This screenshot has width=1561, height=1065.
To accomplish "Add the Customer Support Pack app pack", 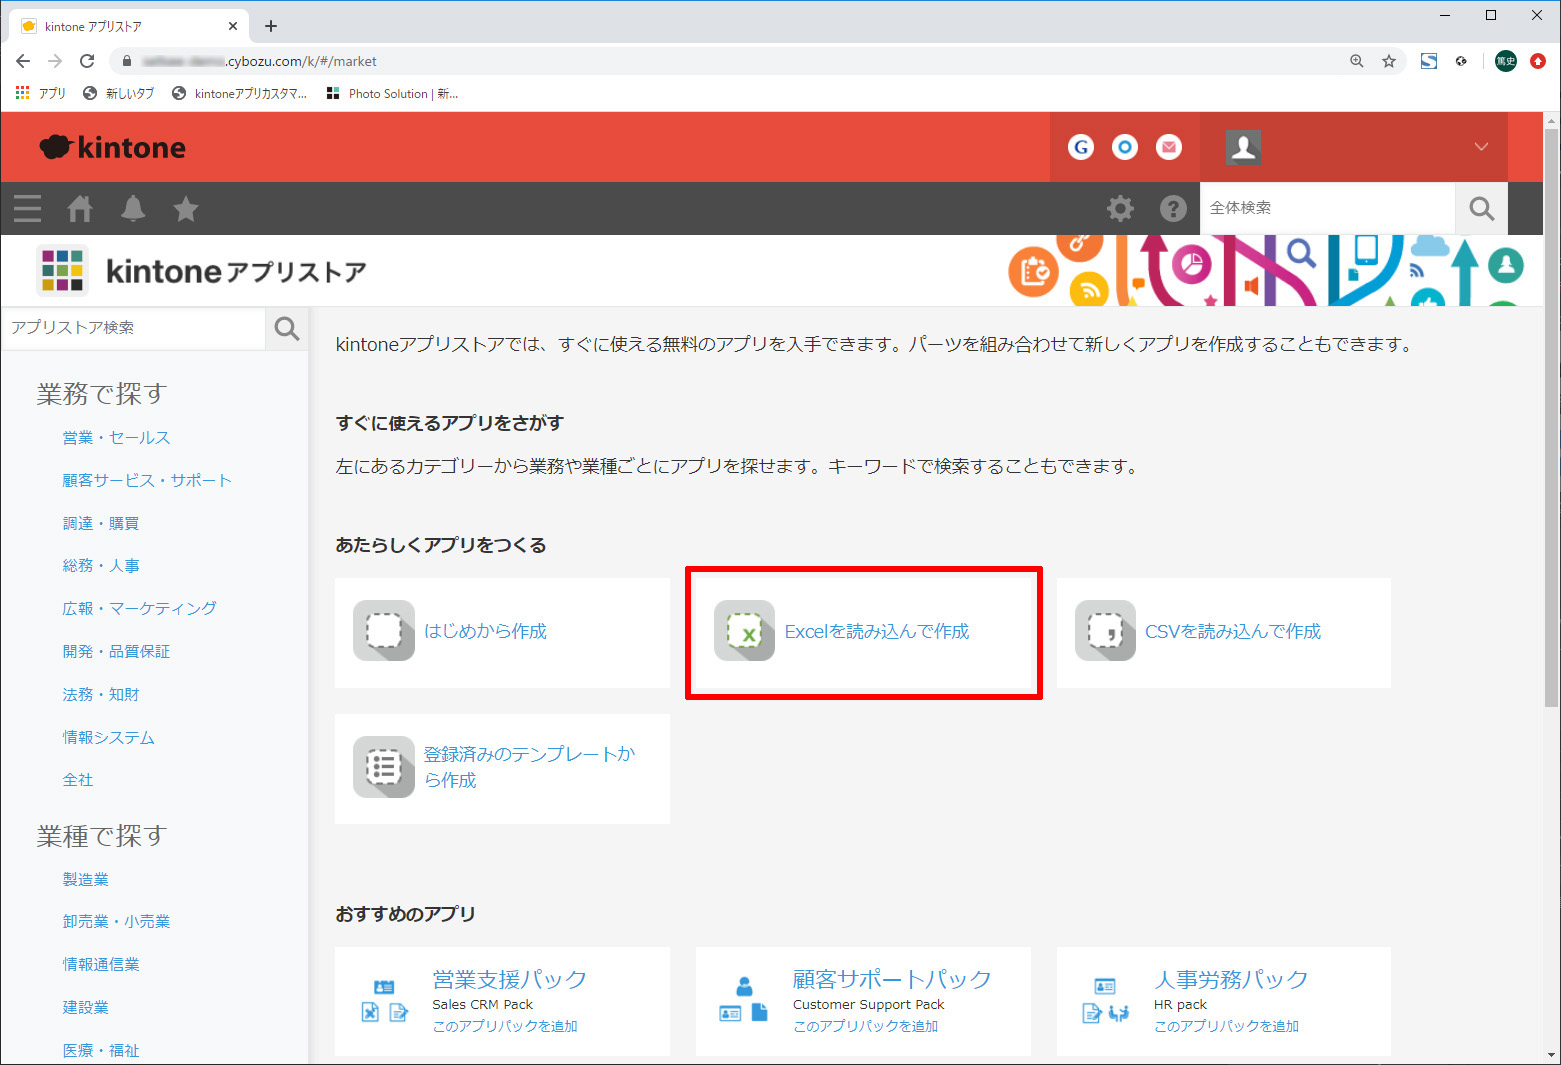I will click(x=865, y=1026).
